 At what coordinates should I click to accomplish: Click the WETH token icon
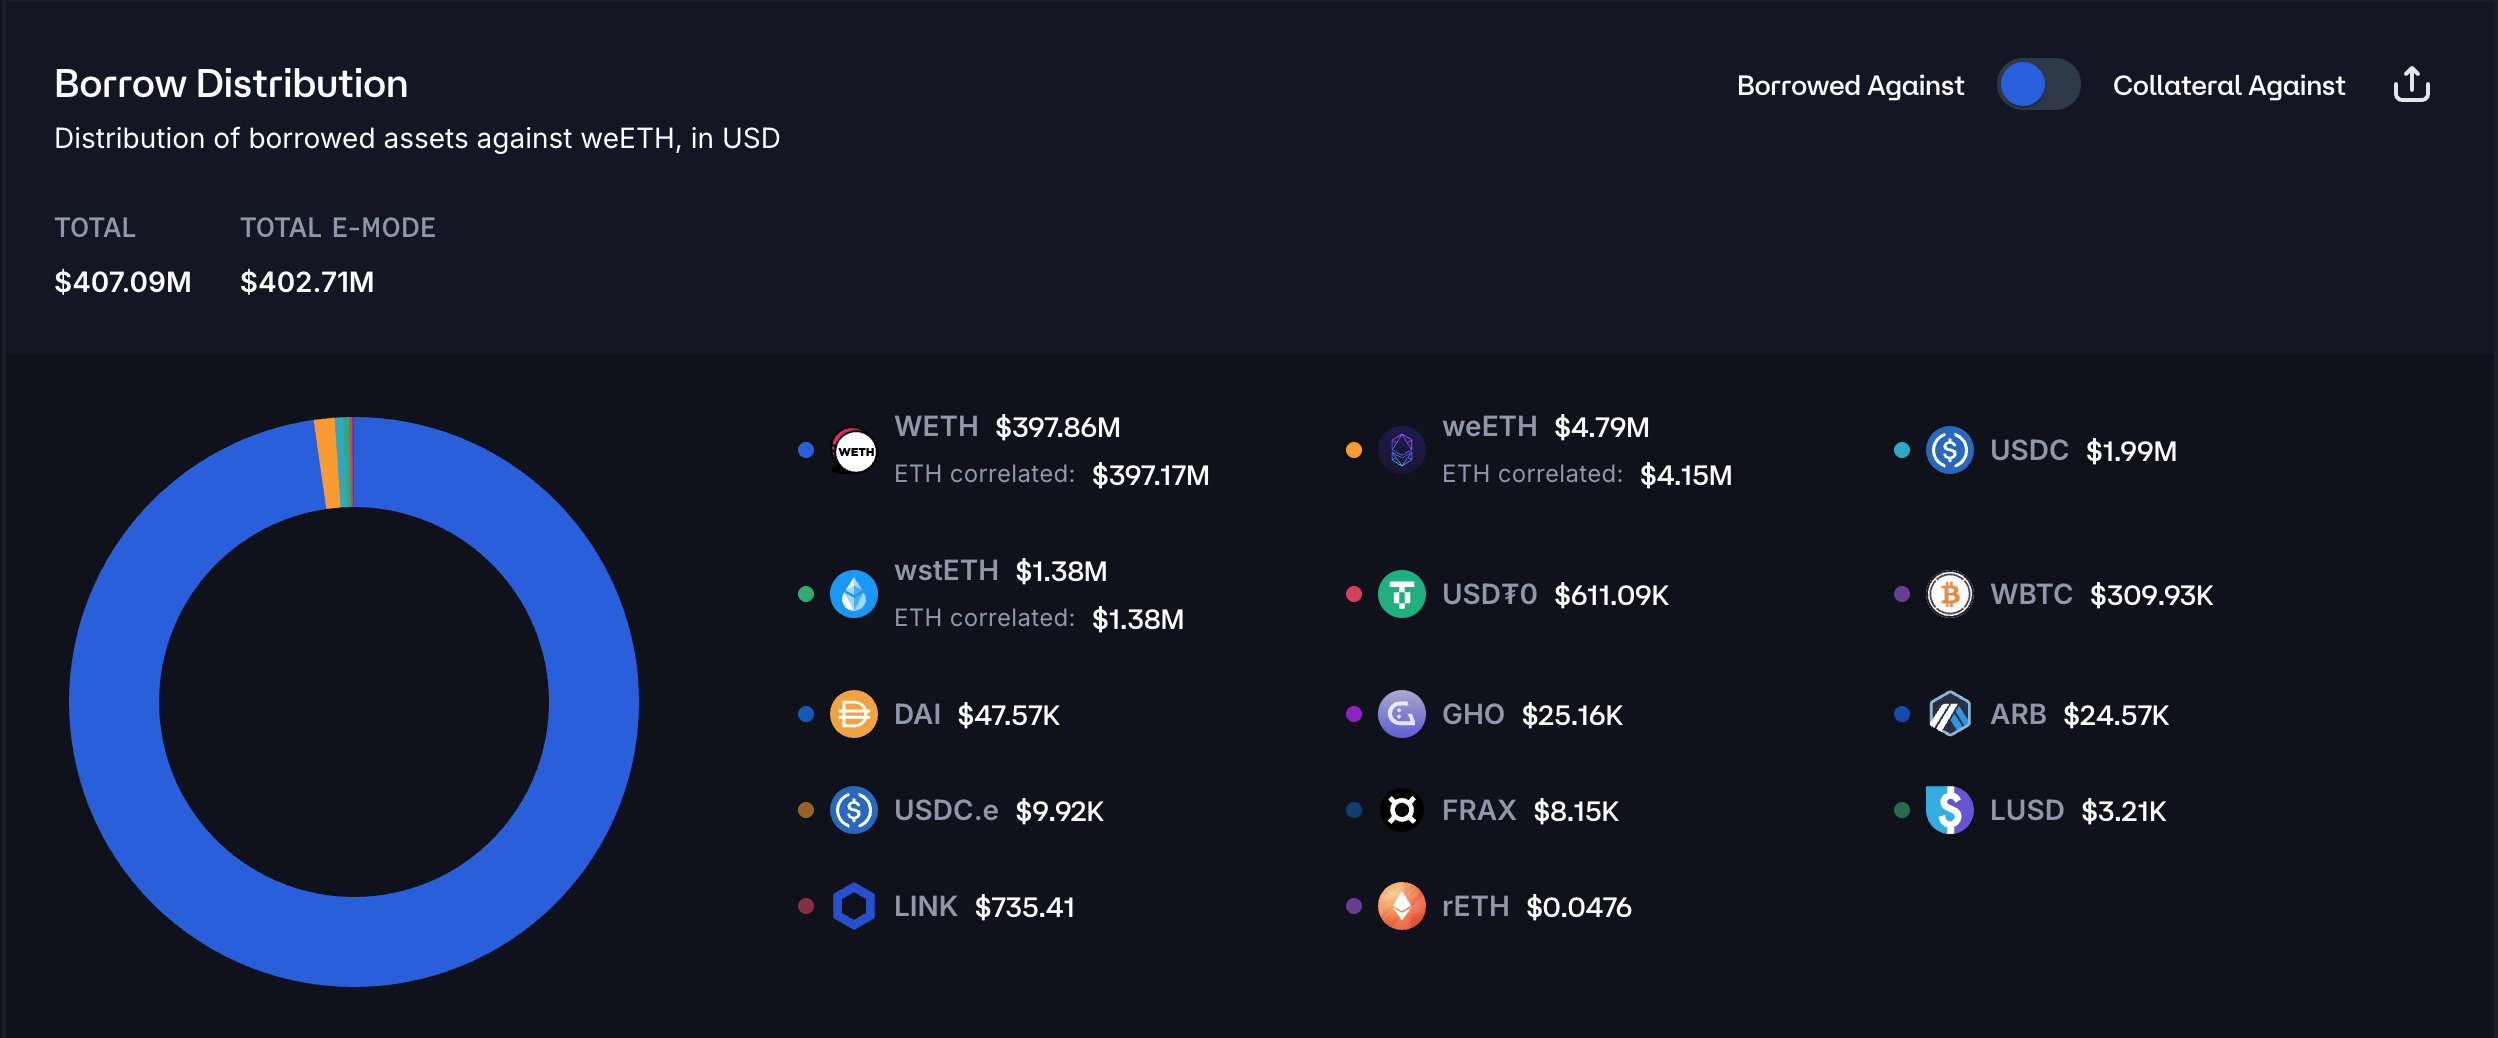(854, 451)
